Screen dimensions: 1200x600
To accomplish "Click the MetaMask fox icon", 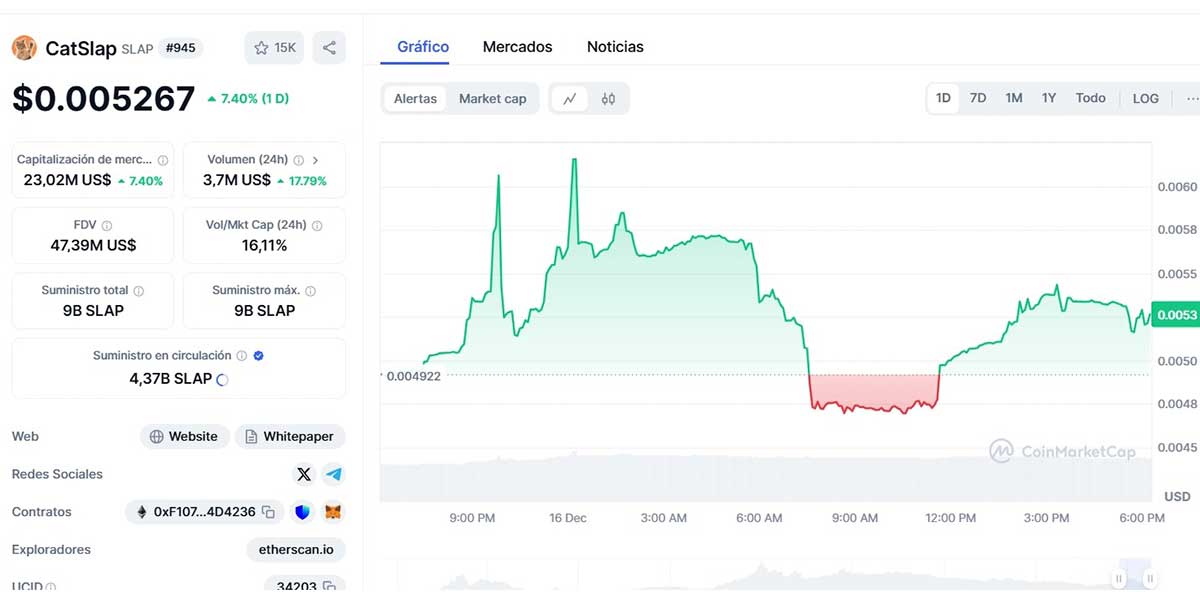I will pos(333,512).
